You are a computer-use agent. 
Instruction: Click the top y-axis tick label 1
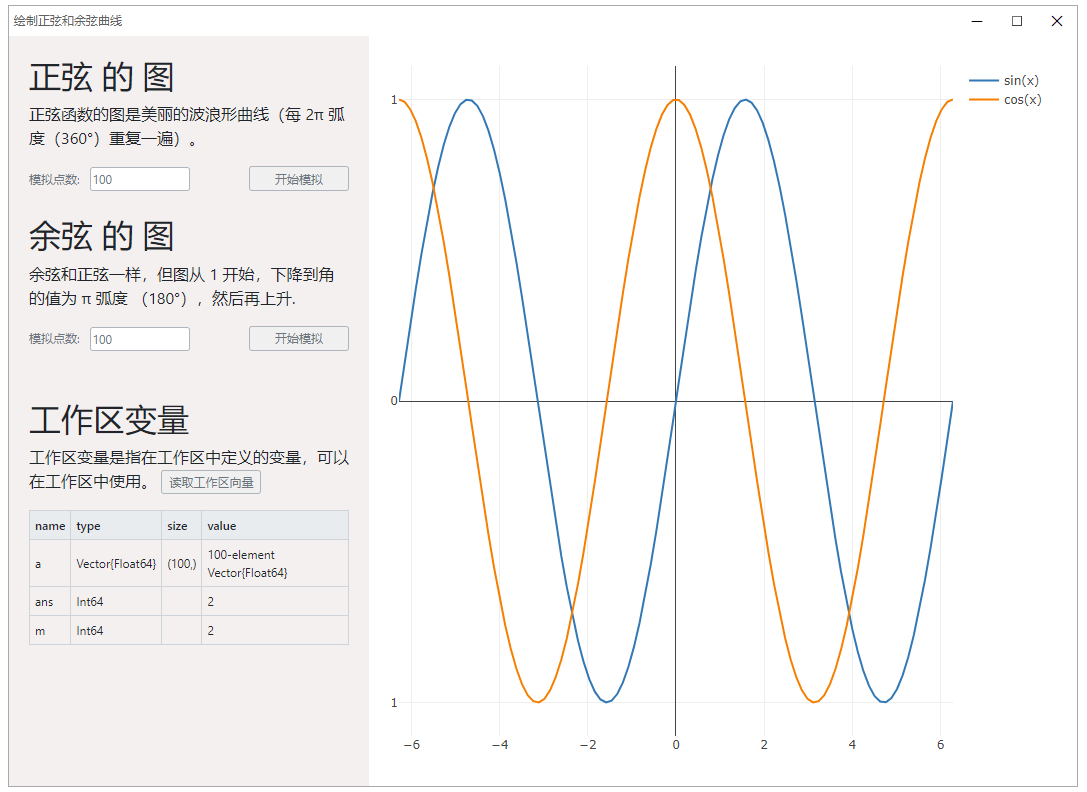pyautogui.click(x=394, y=100)
